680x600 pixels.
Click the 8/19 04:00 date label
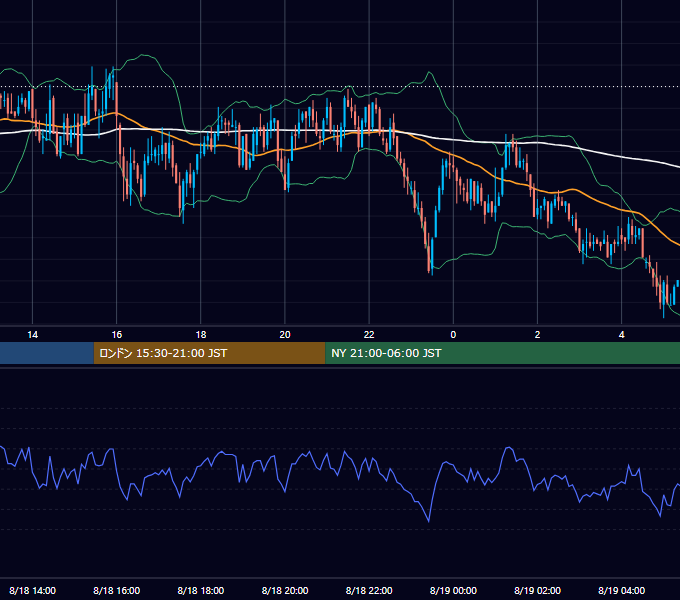pyautogui.click(x=621, y=590)
